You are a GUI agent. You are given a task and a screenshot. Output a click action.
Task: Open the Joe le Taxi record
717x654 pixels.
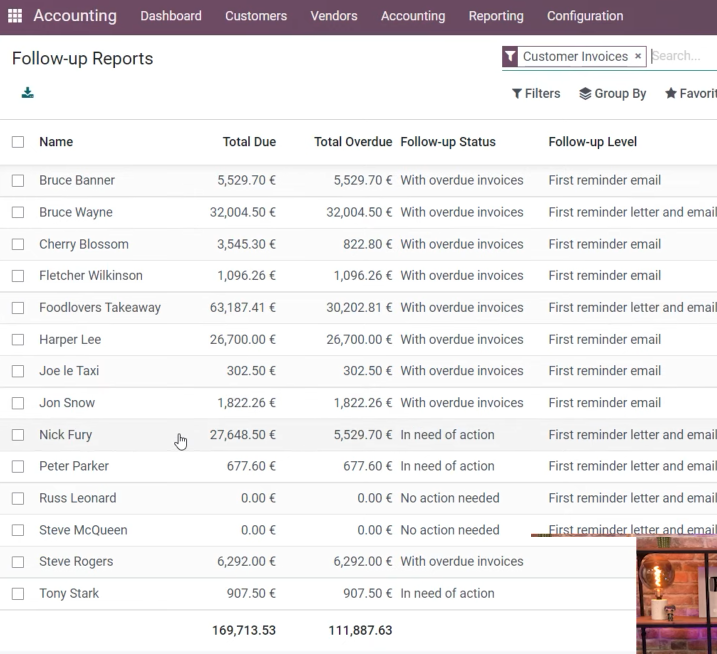pyautogui.click(x=69, y=371)
